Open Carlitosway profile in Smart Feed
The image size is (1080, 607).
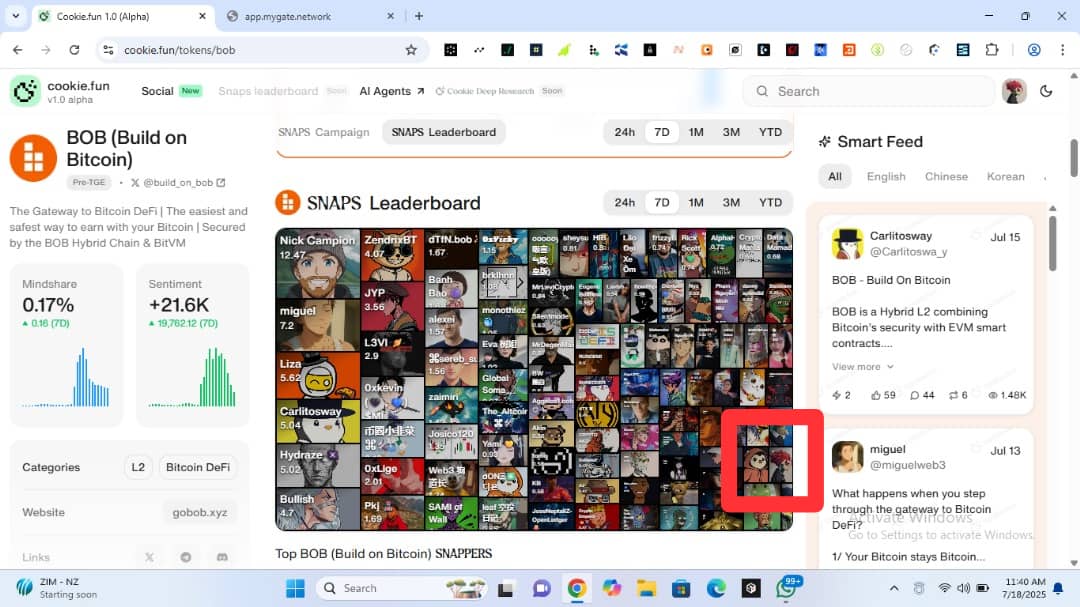900,236
